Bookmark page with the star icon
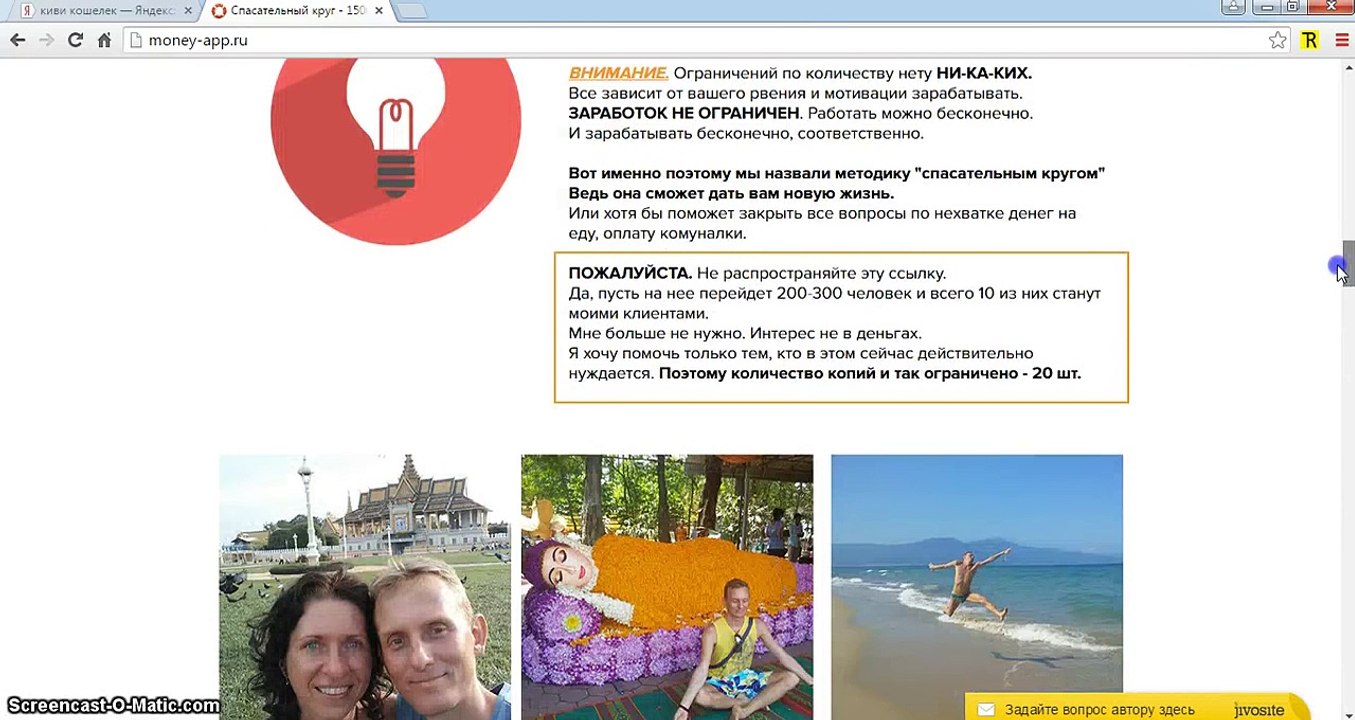This screenshot has height=720, width=1355. click(1277, 40)
